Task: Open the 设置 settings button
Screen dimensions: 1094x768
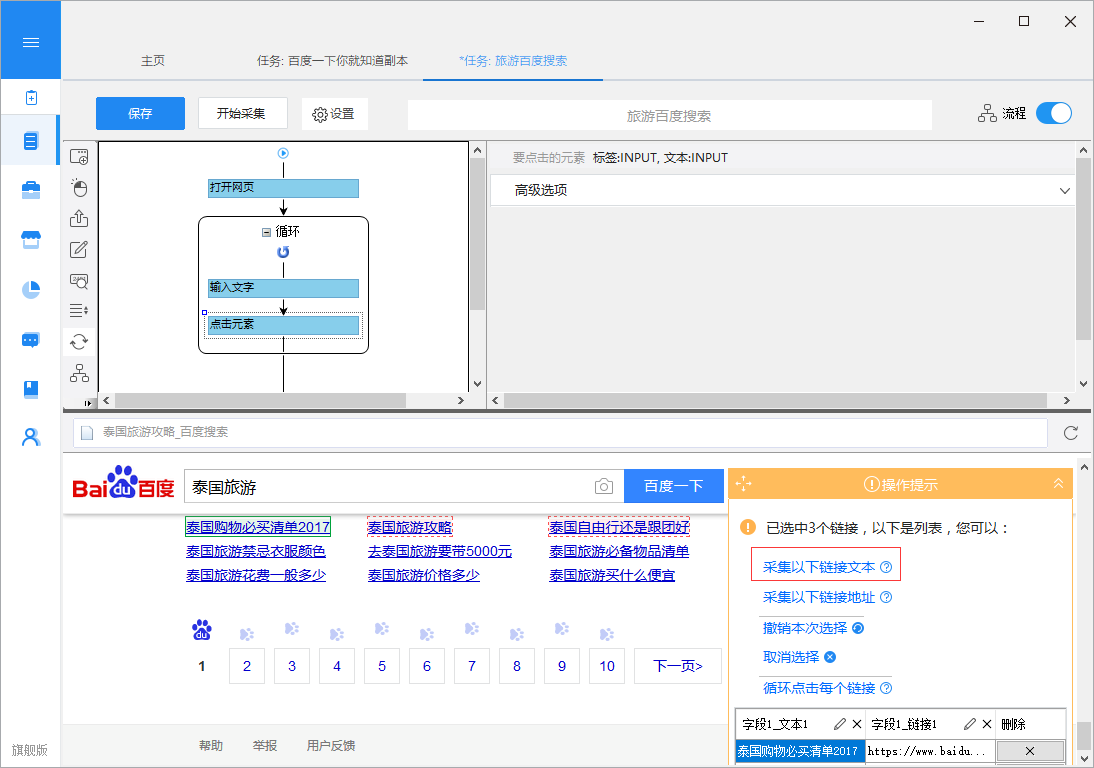Action: (334, 114)
